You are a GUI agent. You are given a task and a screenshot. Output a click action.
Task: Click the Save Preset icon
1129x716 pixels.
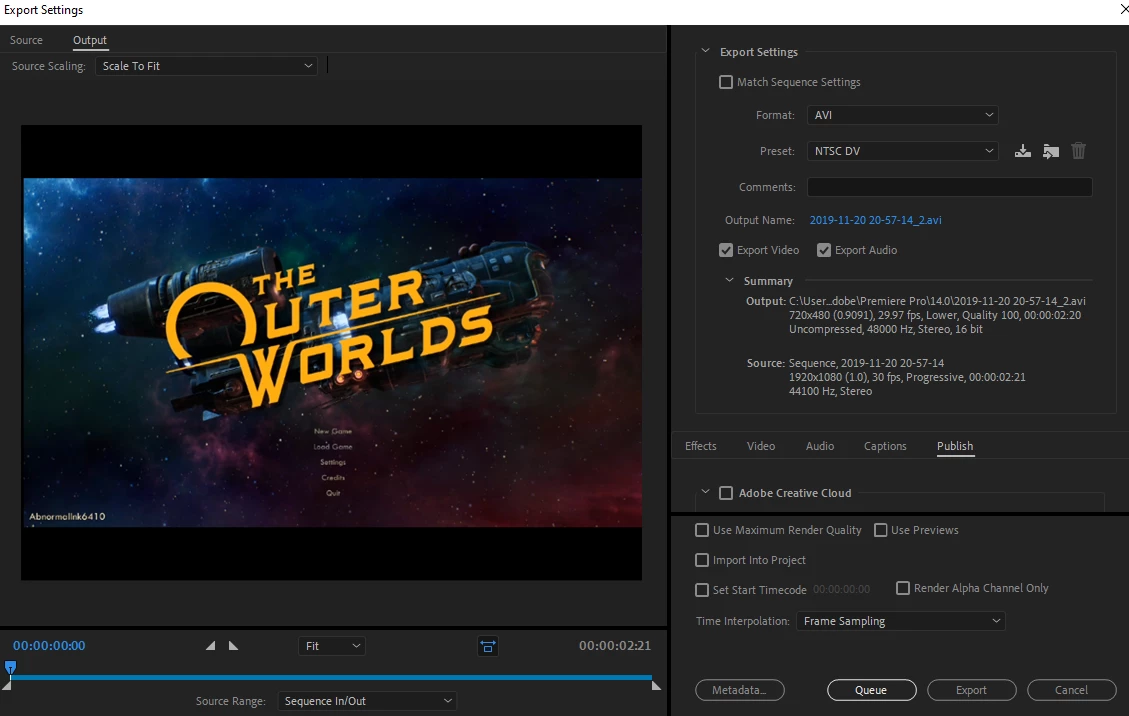[1022, 151]
